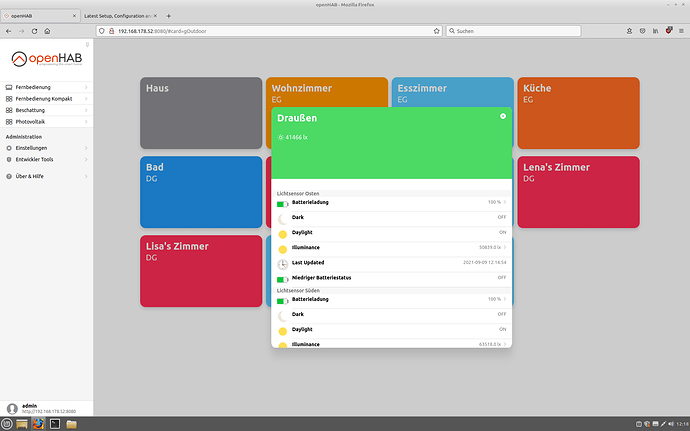Click the chevron beside Photovoltaik
Viewport: 690px width, 431px height.
[86, 122]
